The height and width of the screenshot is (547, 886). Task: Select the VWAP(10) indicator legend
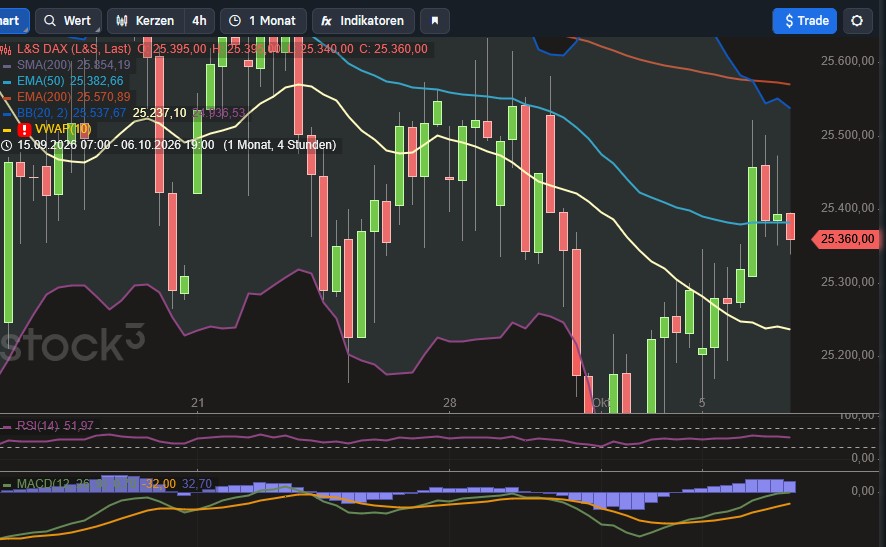63,129
